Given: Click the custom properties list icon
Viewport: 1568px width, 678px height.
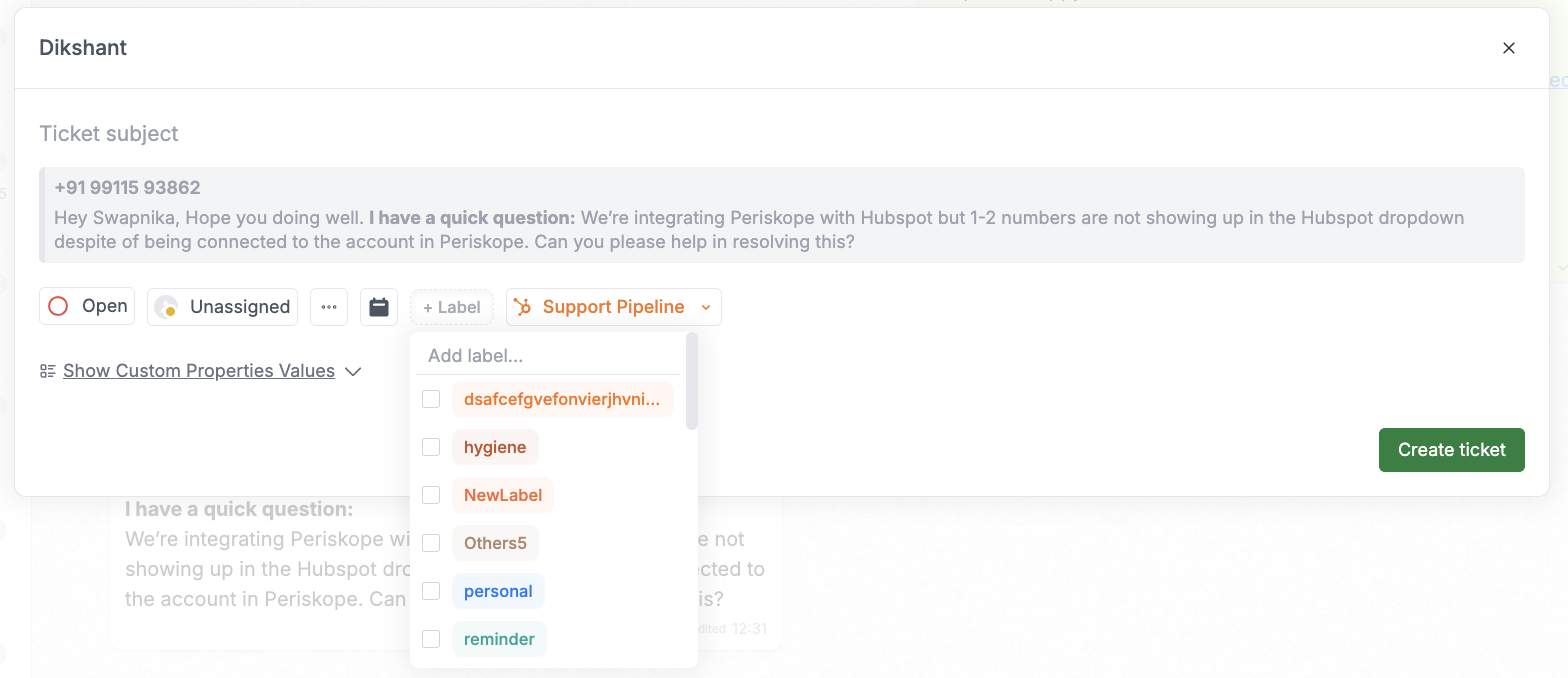Looking at the screenshot, I should pyautogui.click(x=47, y=371).
